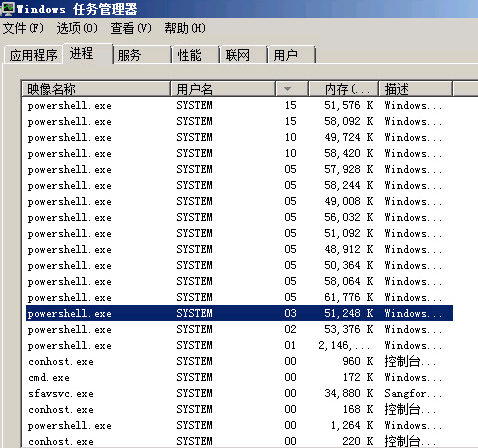The image size is (478, 448).
Task: Select powershell.exe row with 1,264 K memory
Action: click(239, 425)
